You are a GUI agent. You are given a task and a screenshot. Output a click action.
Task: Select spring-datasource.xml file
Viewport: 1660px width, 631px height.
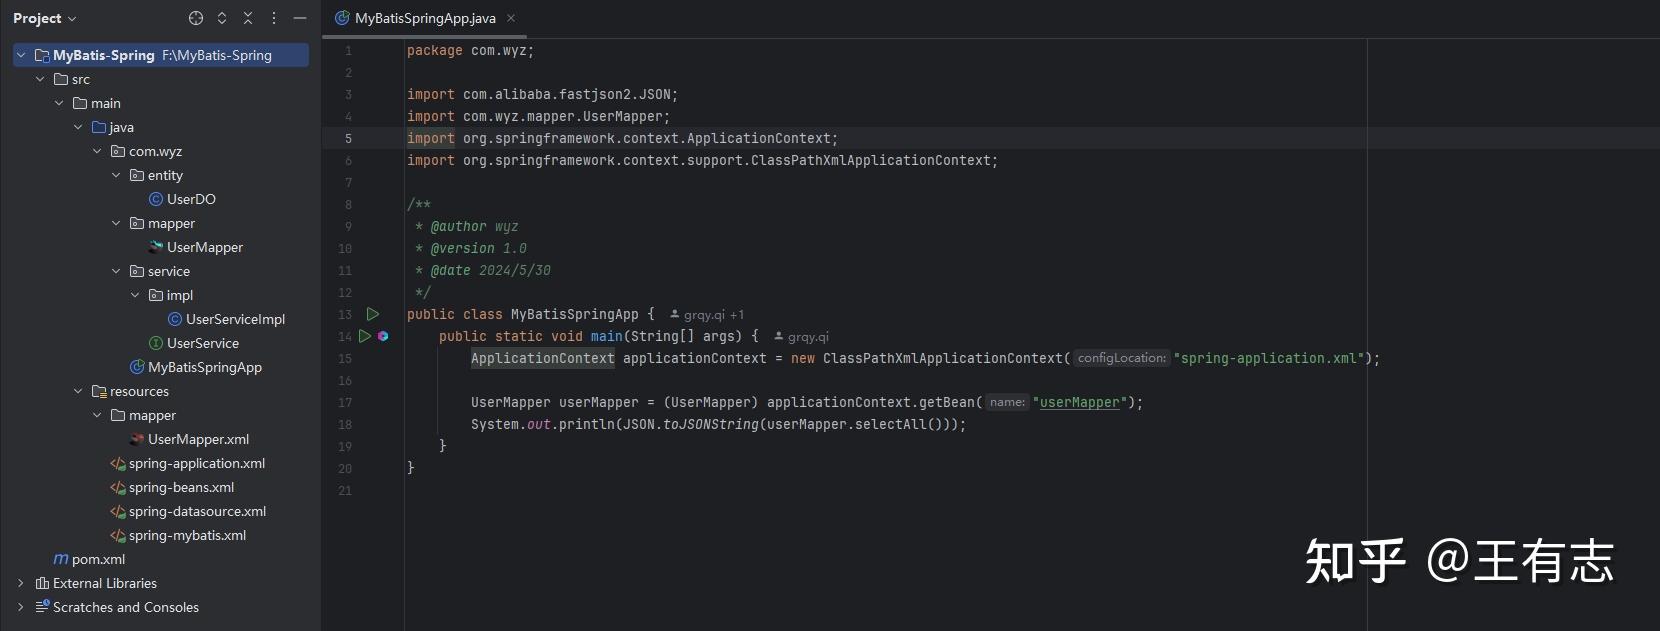[x=197, y=511]
